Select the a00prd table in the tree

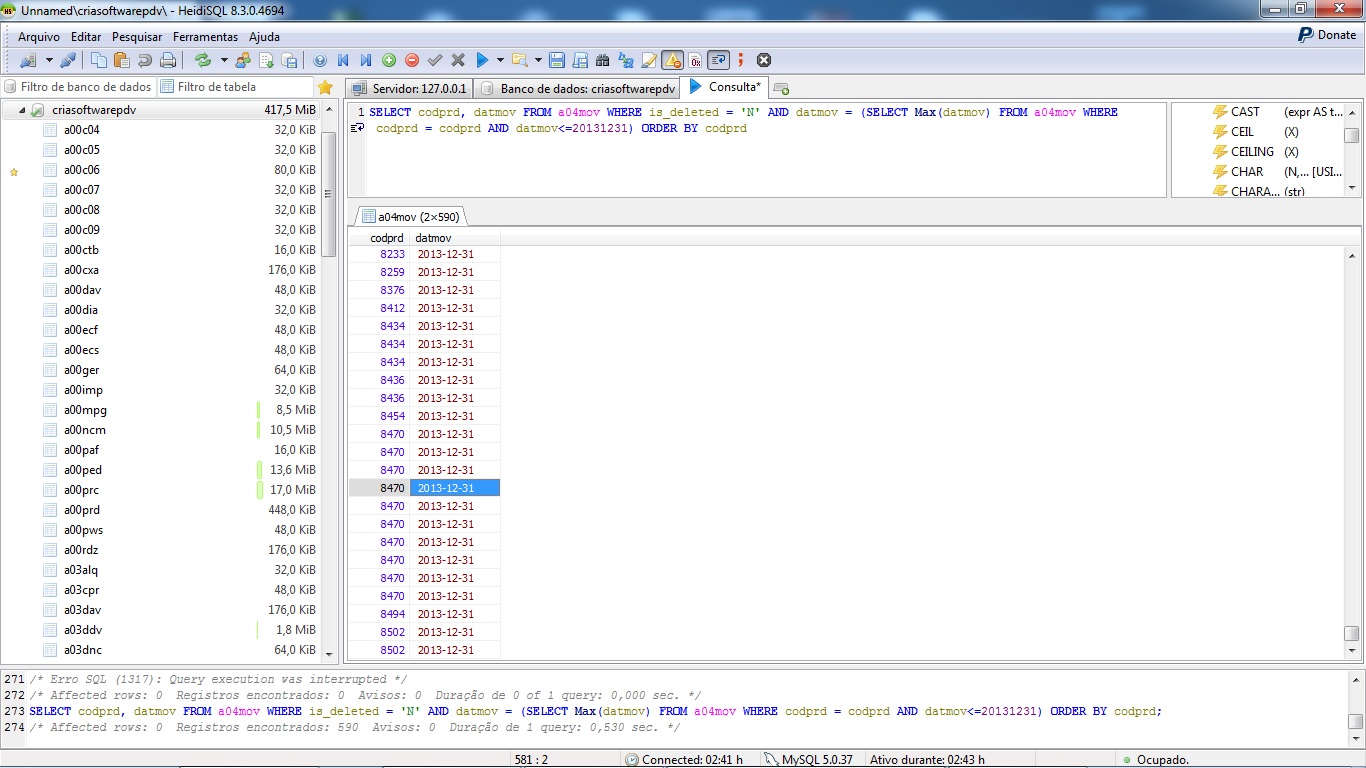coord(83,510)
